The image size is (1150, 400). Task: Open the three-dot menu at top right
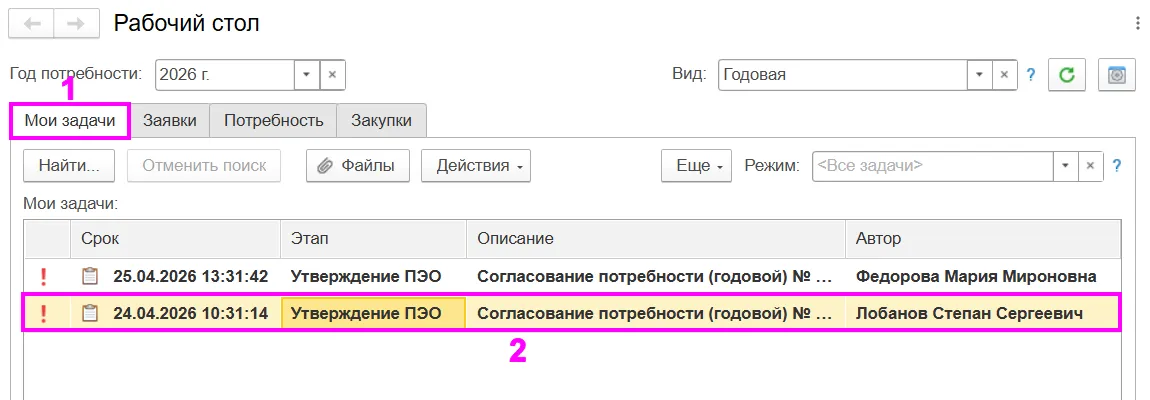[1138, 23]
